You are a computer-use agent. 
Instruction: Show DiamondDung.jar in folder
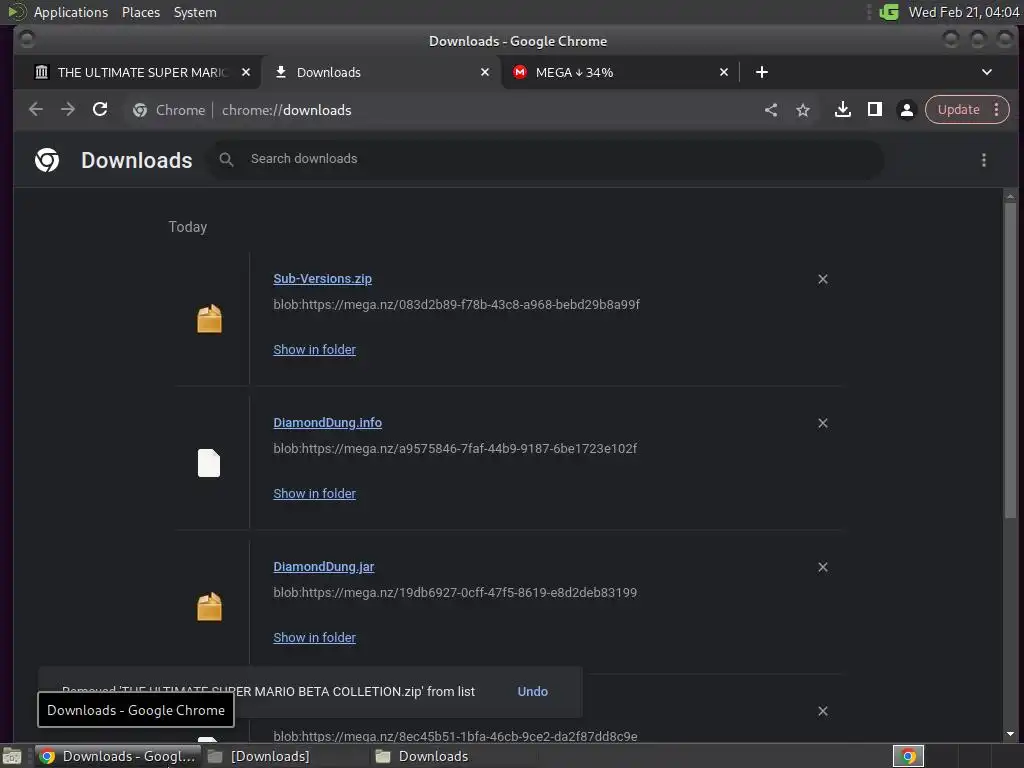click(x=314, y=637)
